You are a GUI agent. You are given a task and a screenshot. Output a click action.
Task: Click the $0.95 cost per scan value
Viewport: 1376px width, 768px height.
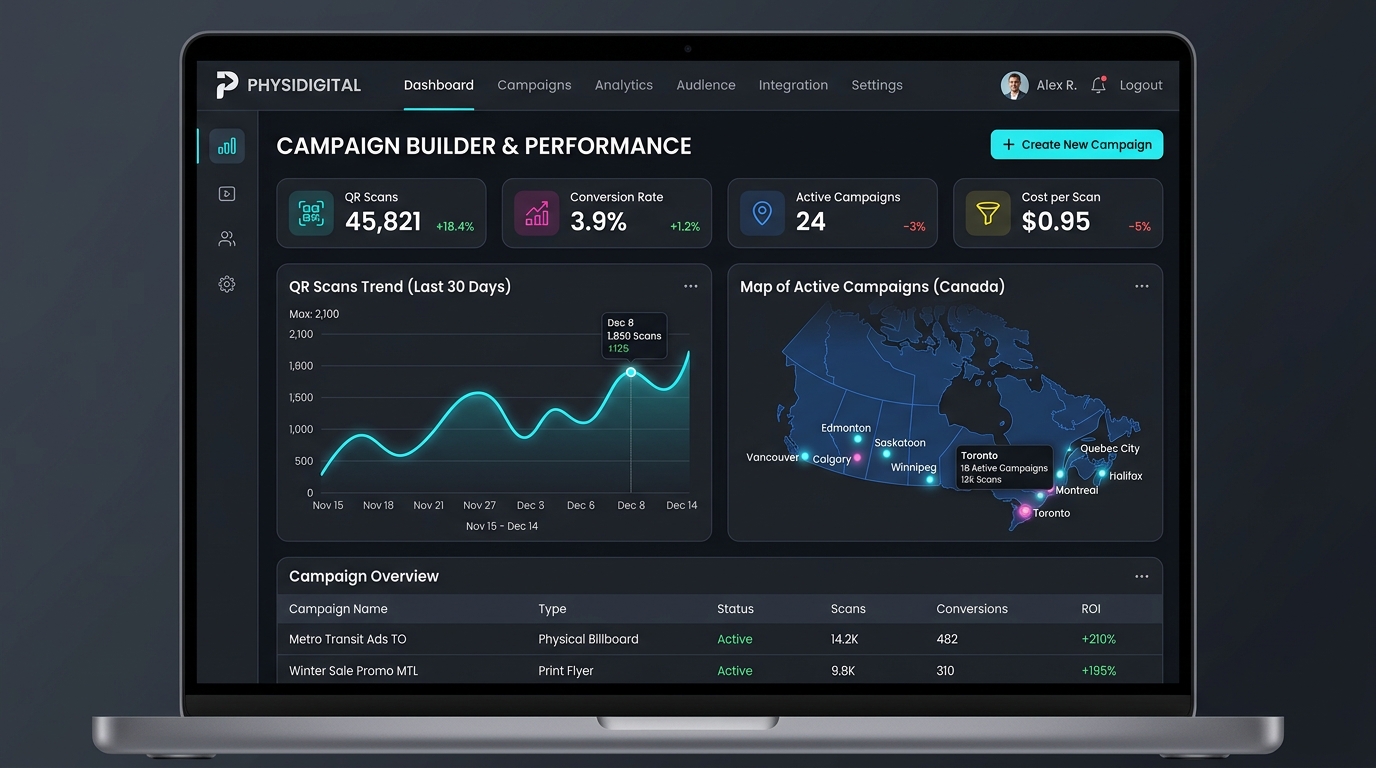pyautogui.click(x=1056, y=222)
